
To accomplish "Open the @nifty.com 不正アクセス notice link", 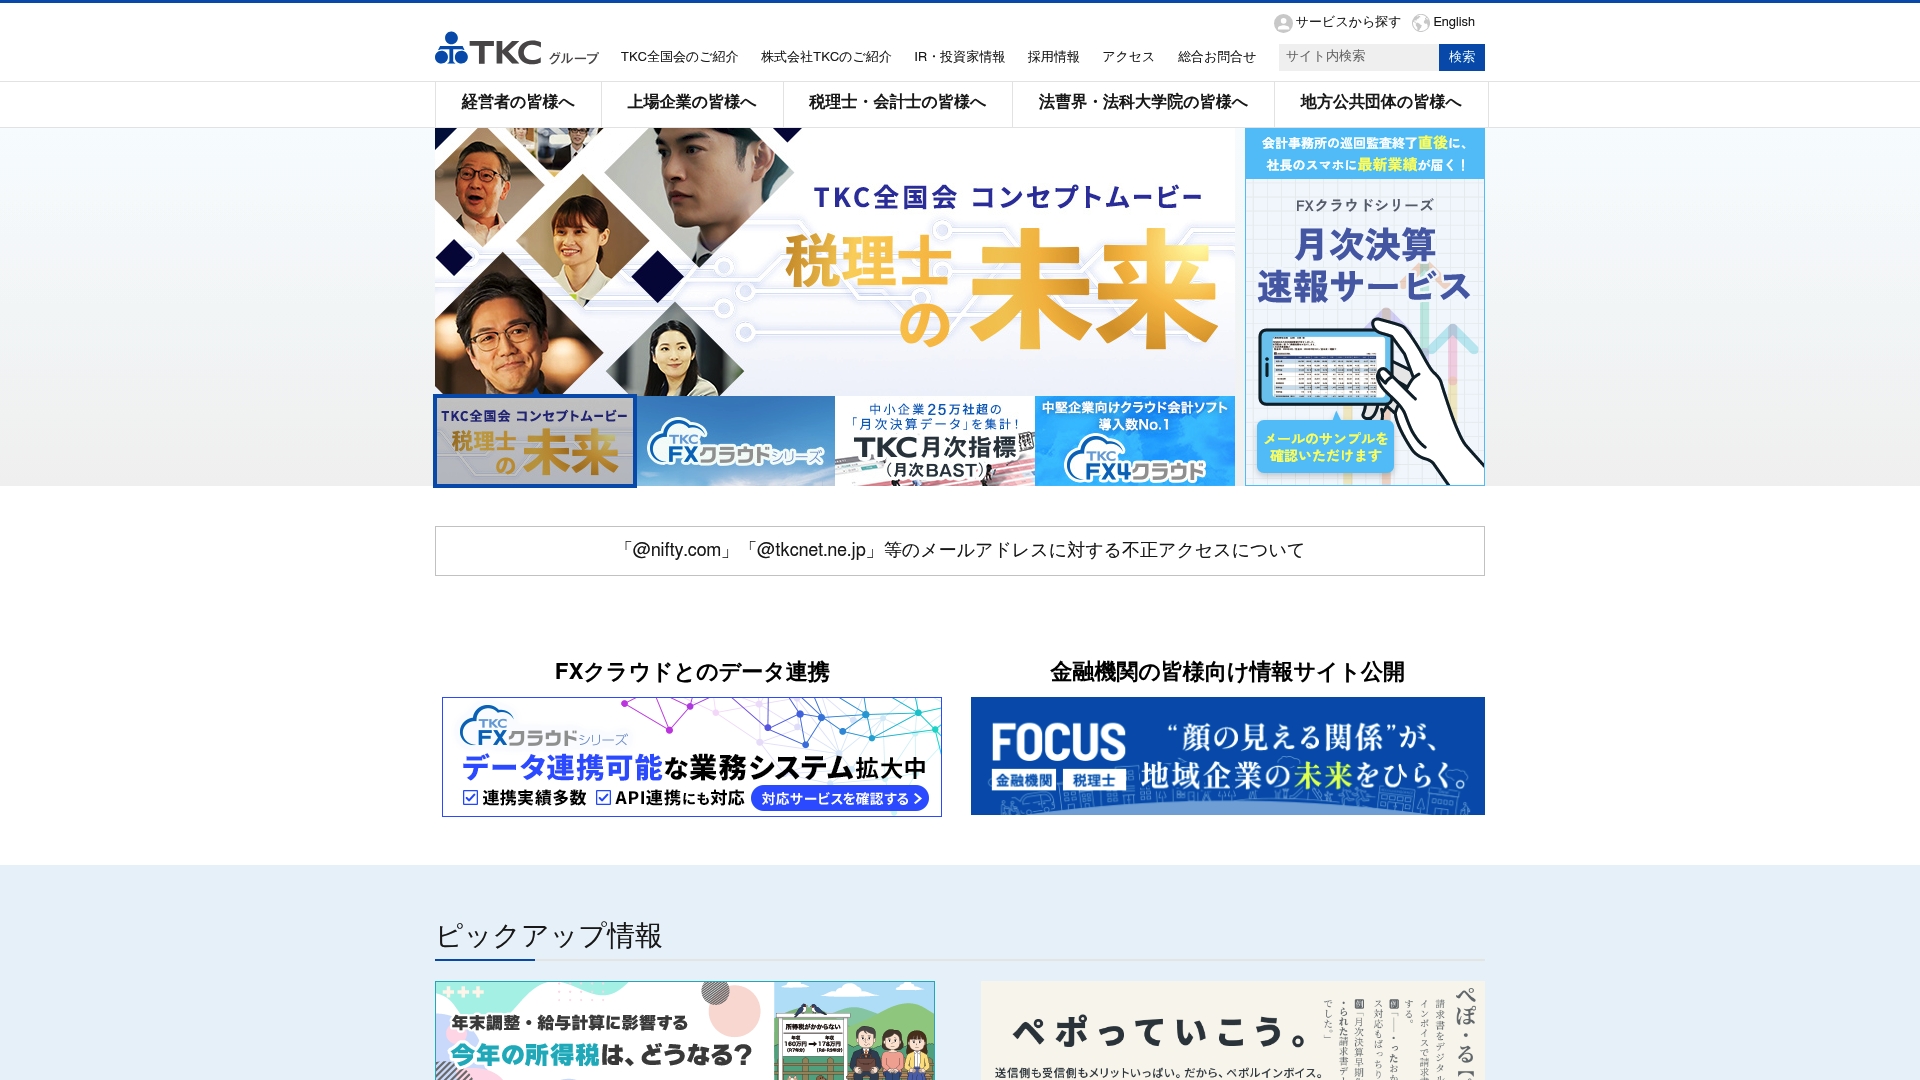I will [x=960, y=551].
